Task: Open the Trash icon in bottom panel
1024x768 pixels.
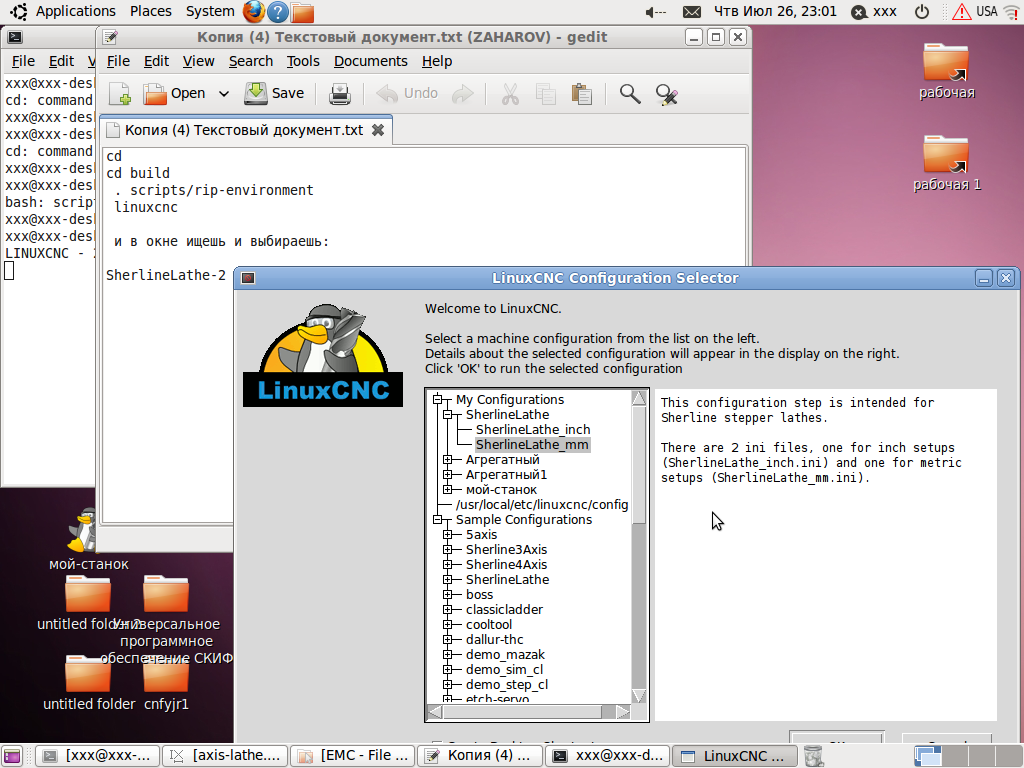Action: coord(813,756)
